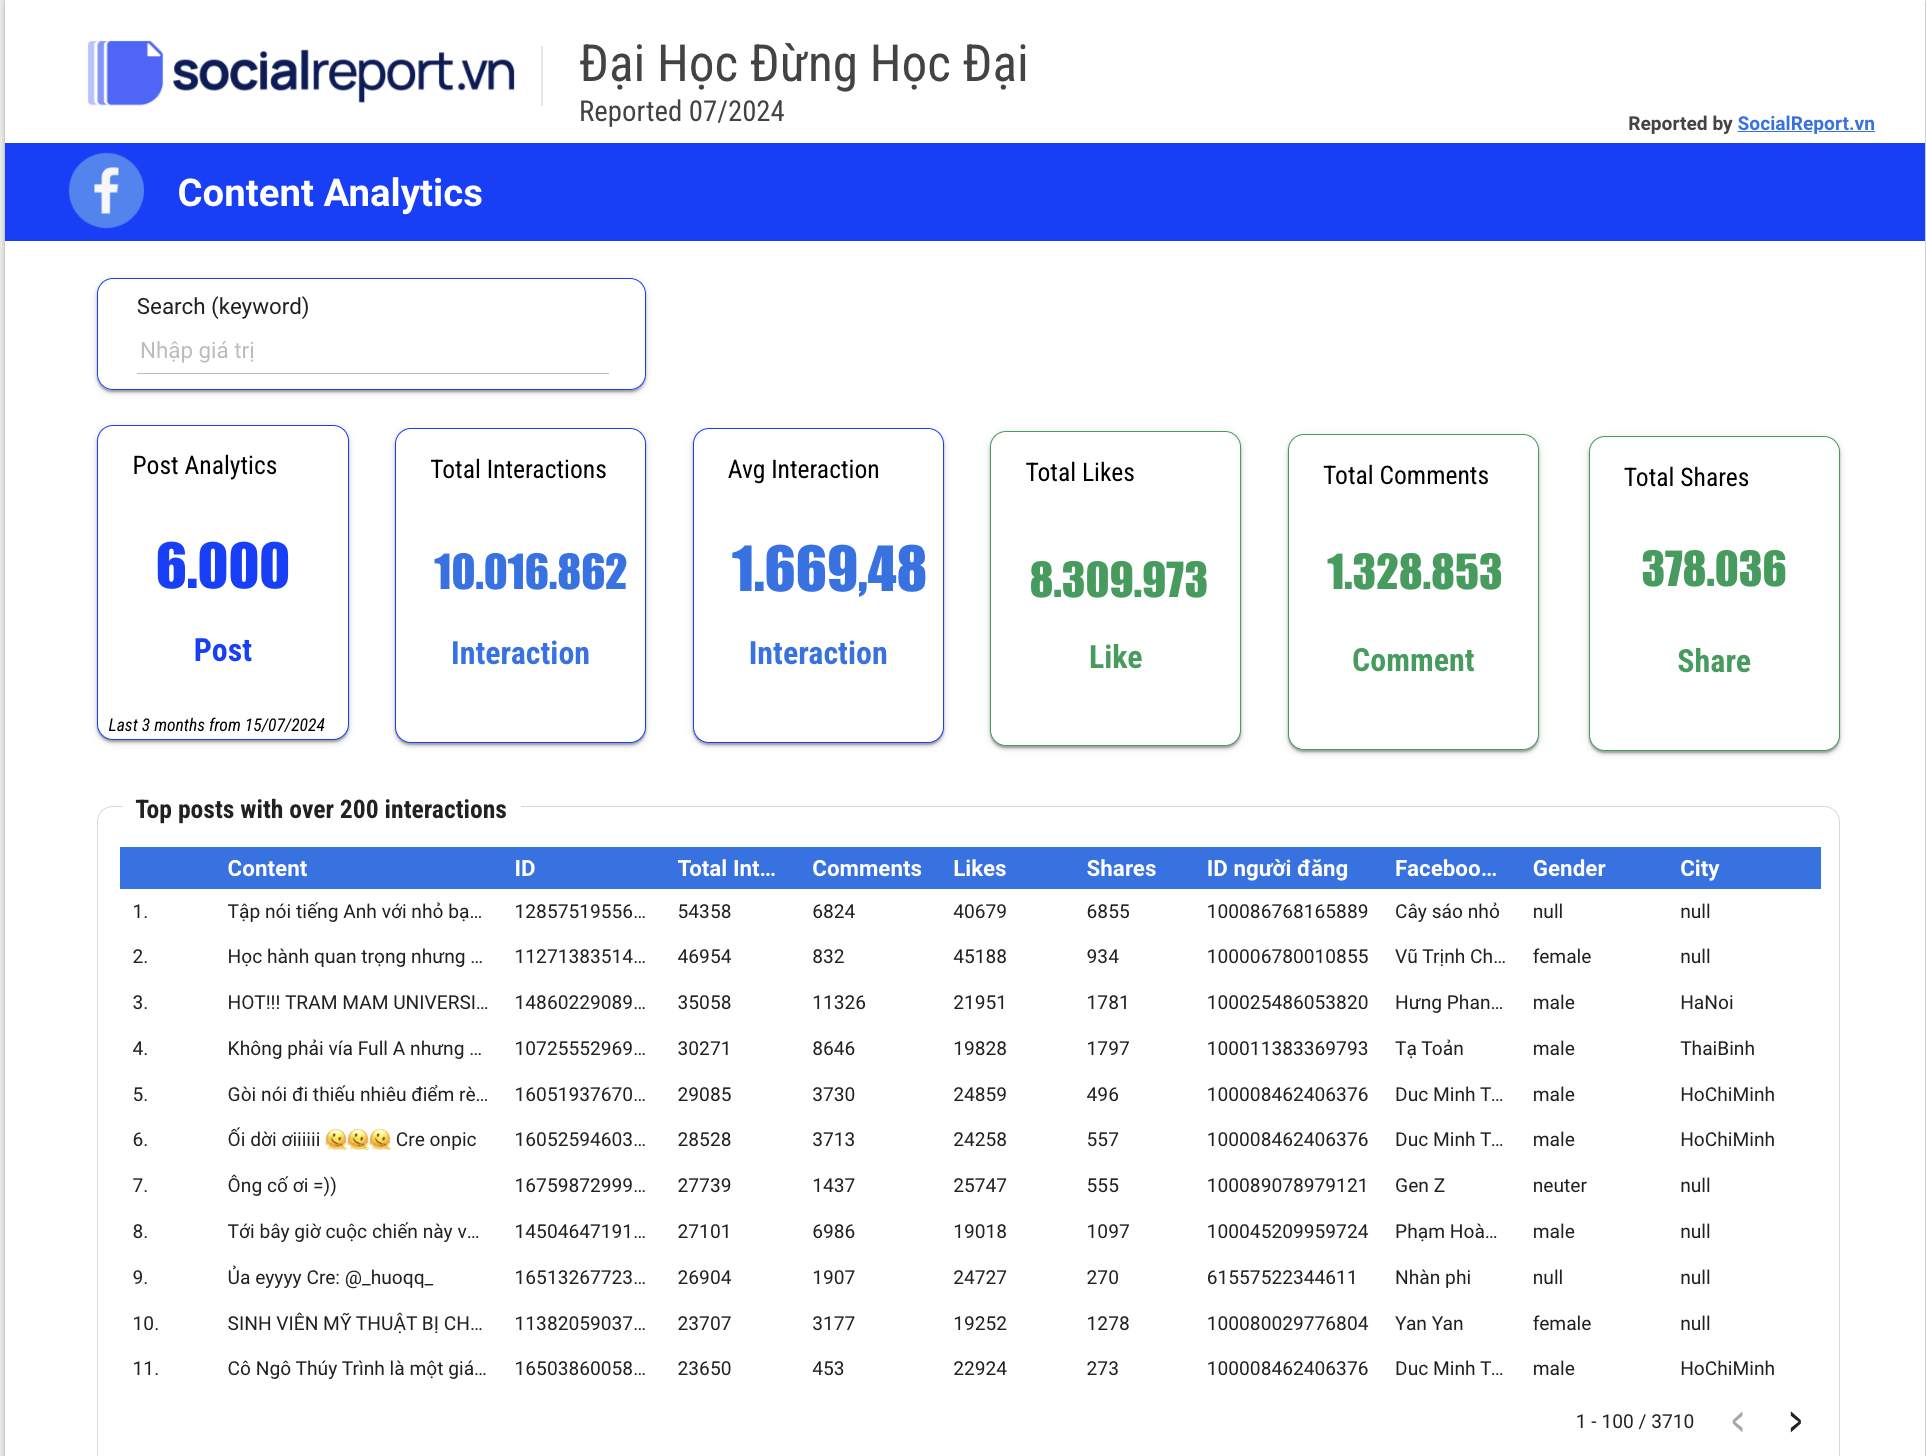Go to previous page of results

click(x=1738, y=1421)
